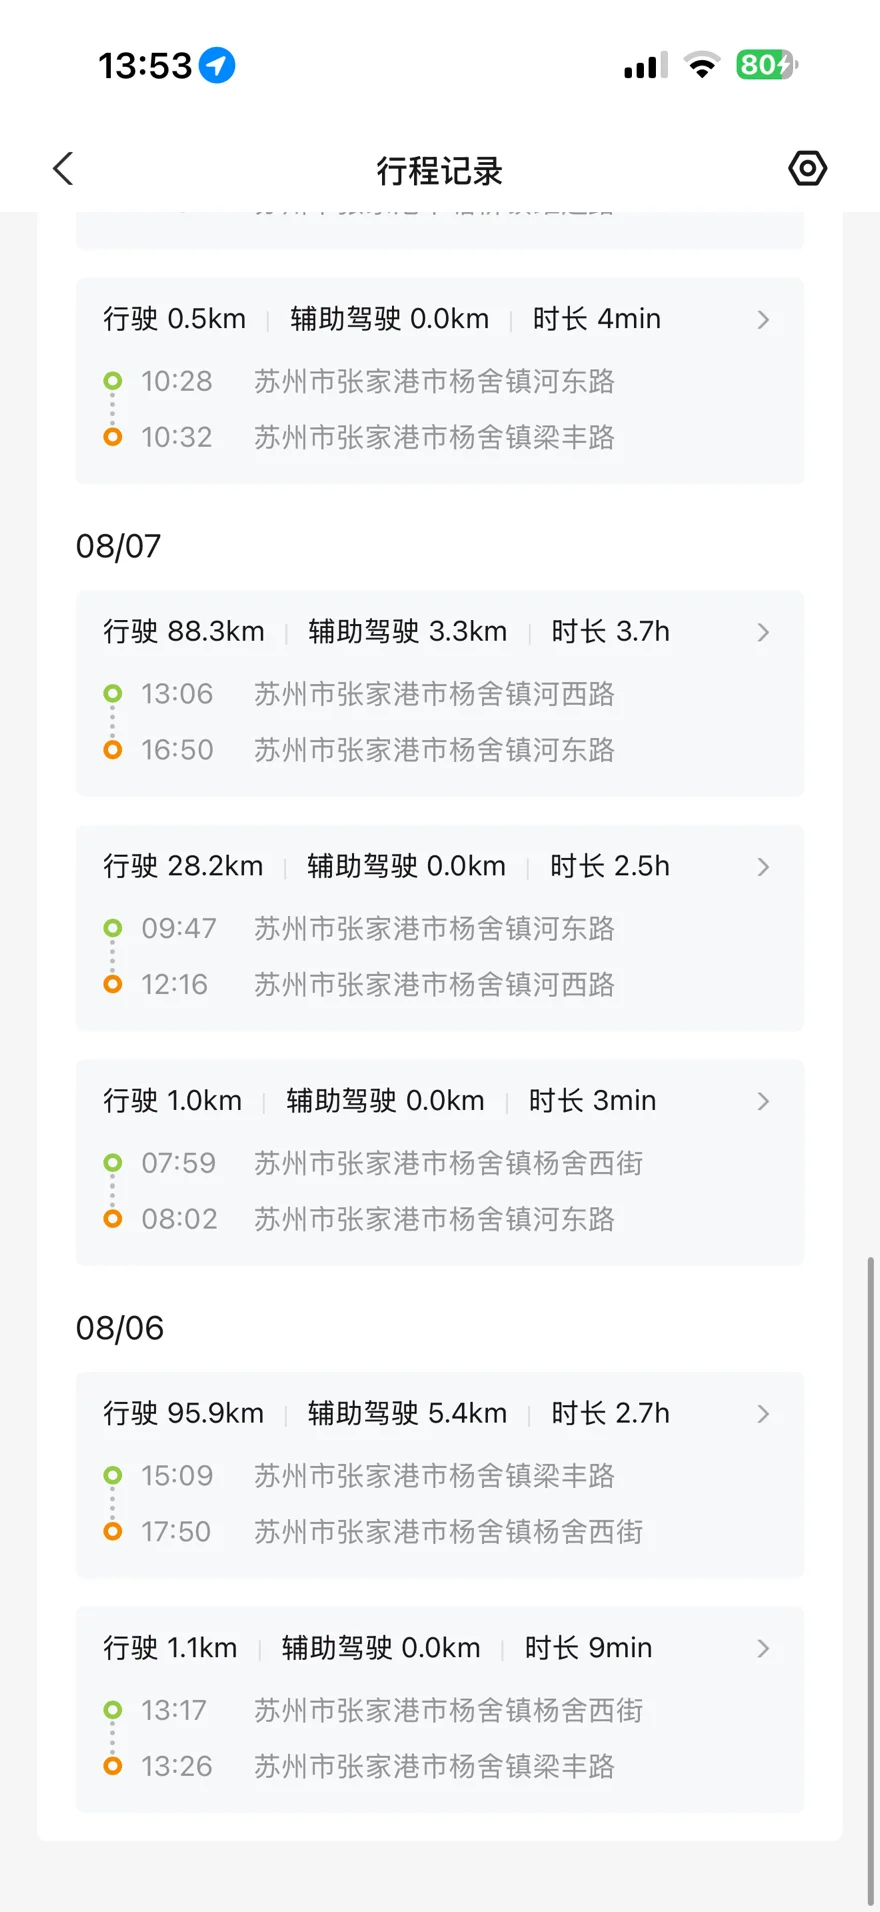Image resolution: width=880 pixels, height=1912 pixels.
Task: Tap the location arrow icon in status bar
Action: pyautogui.click(x=217, y=66)
